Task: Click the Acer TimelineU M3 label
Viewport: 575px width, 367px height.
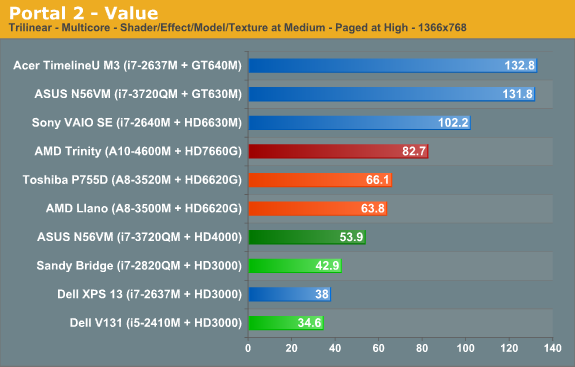Action: coord(128,65)
